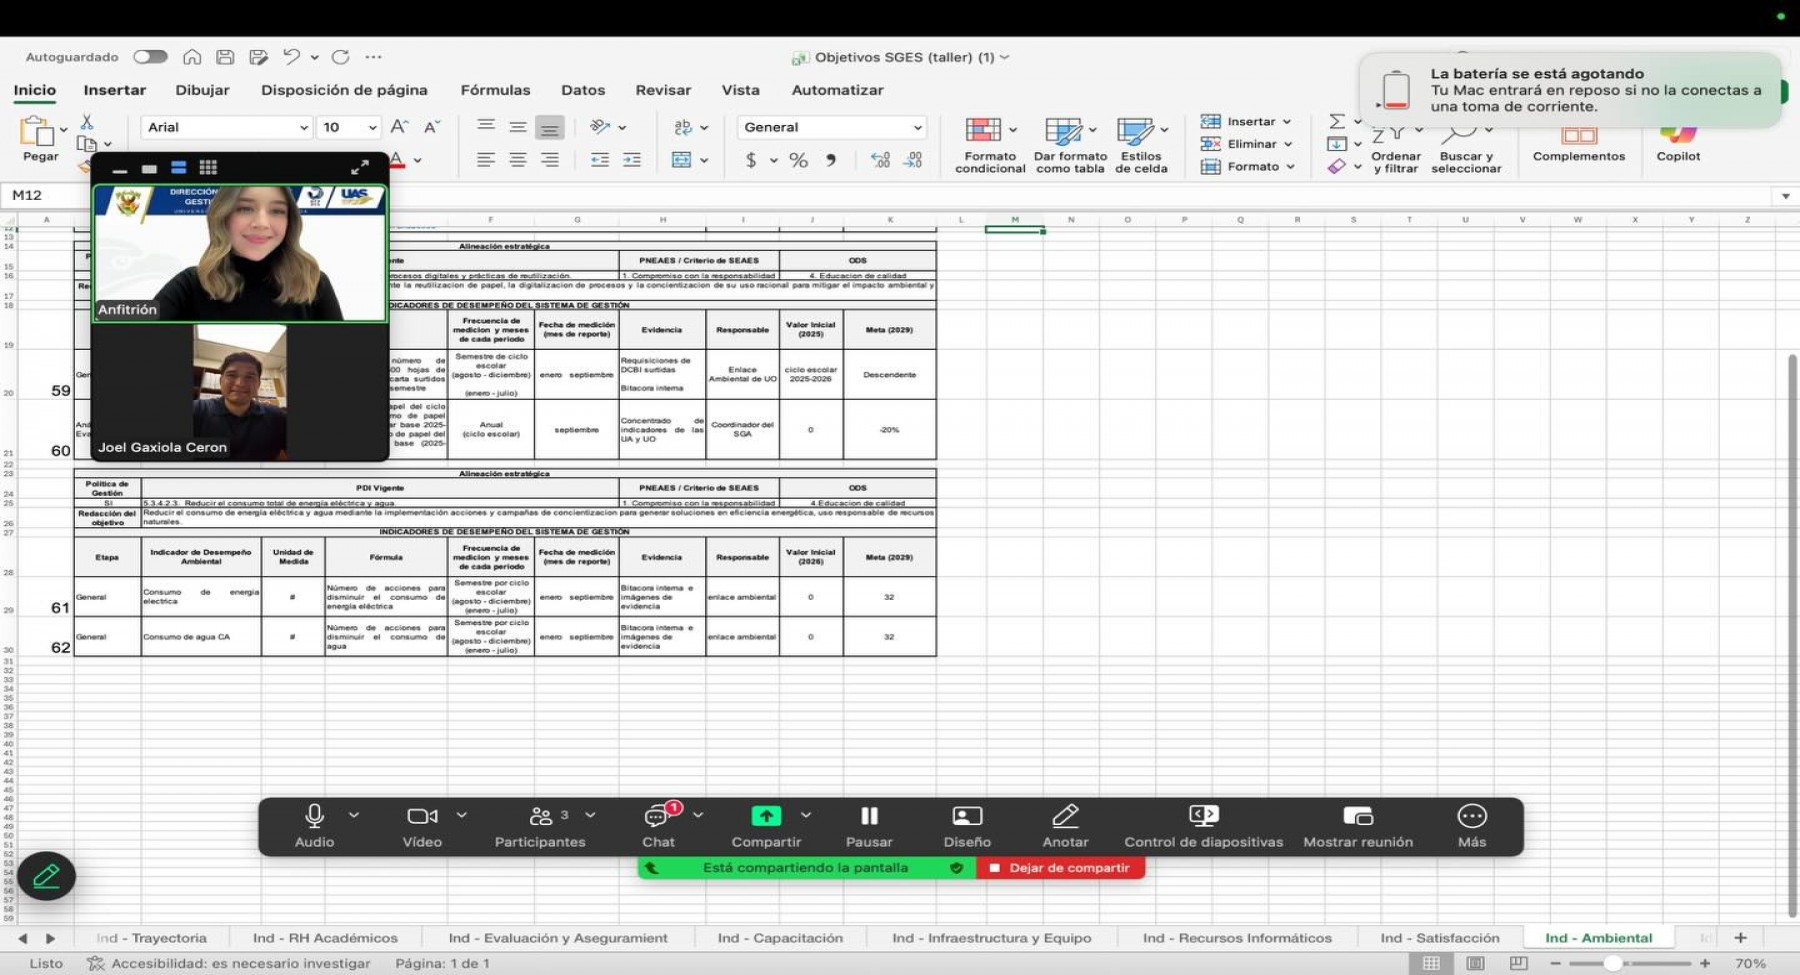Click the Dejar de compartir button

[1060, 868]
